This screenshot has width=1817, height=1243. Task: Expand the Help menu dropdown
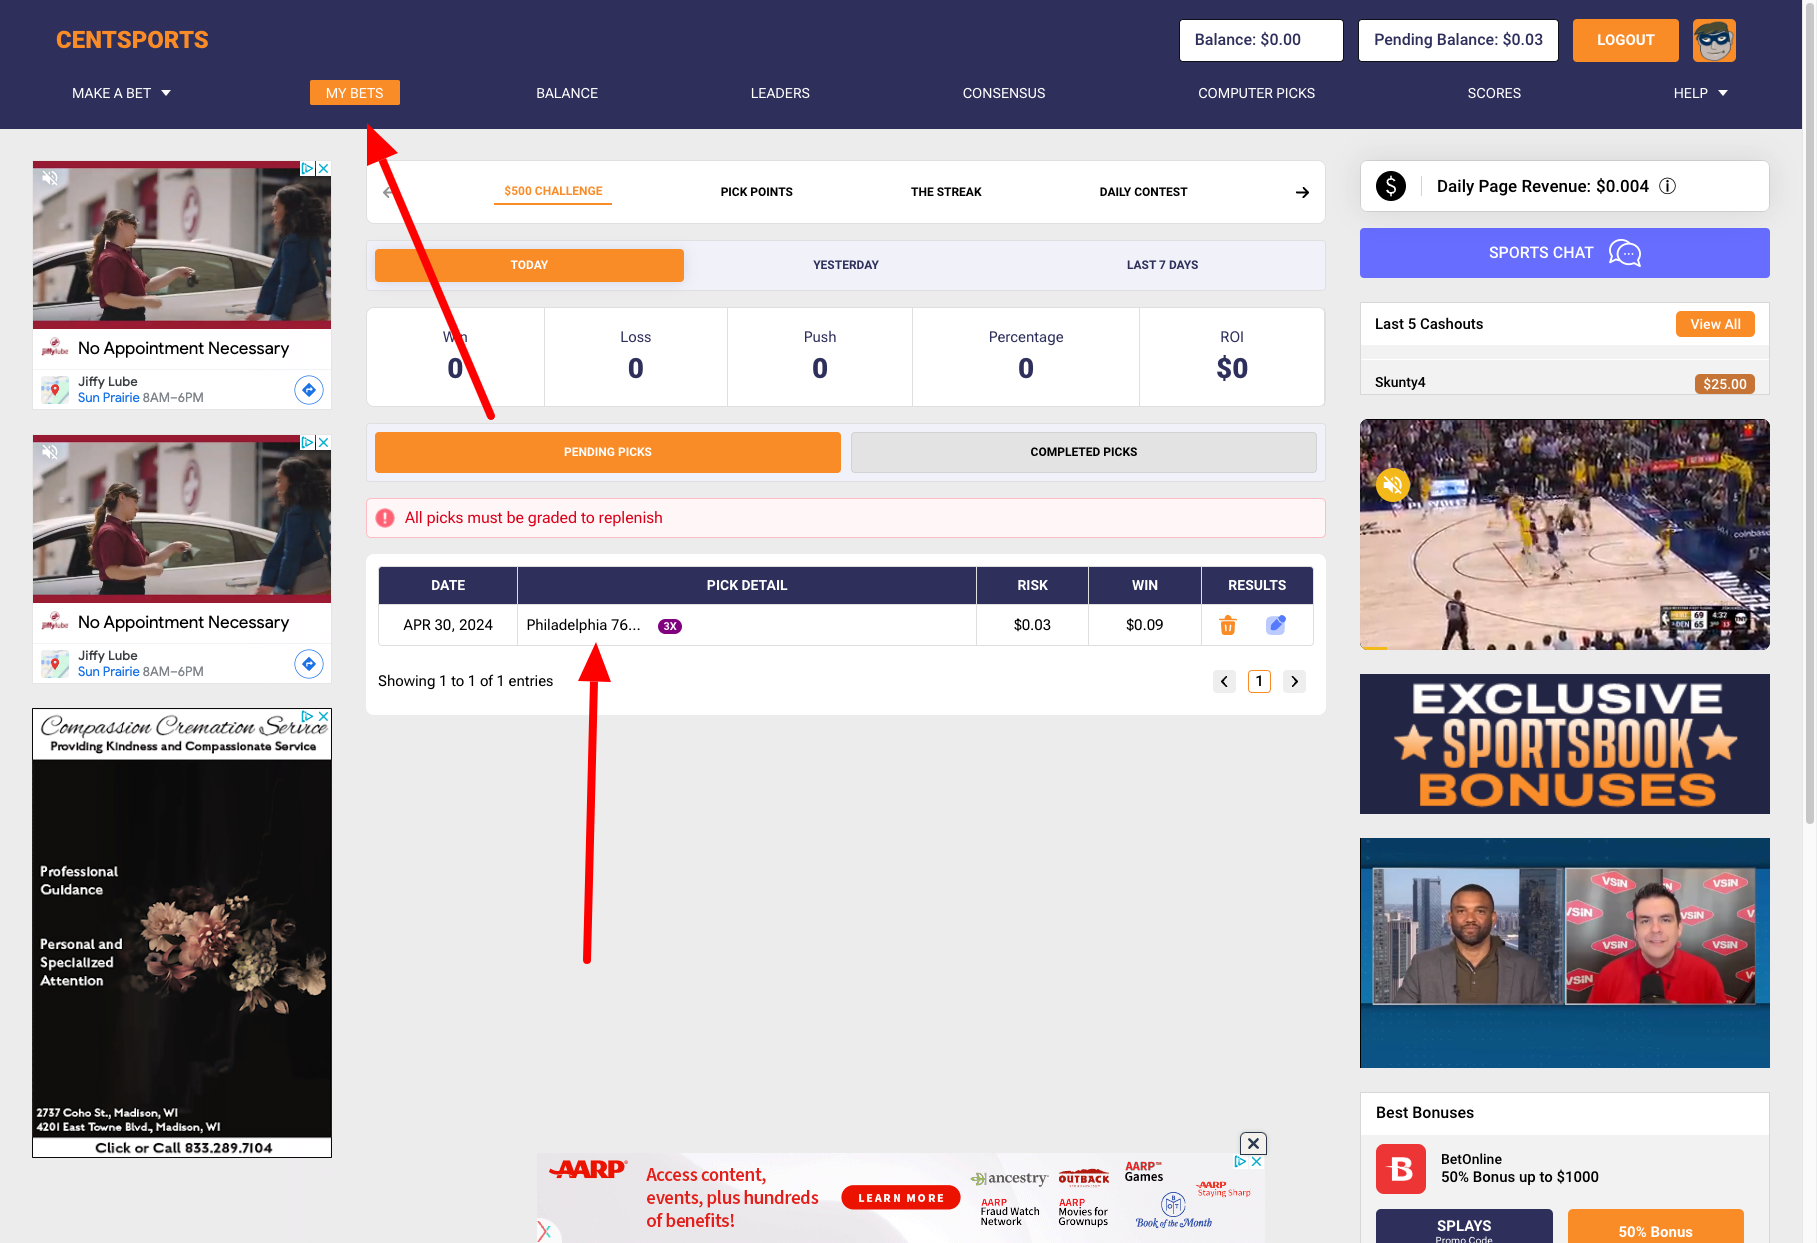(x=1700, y=93)
